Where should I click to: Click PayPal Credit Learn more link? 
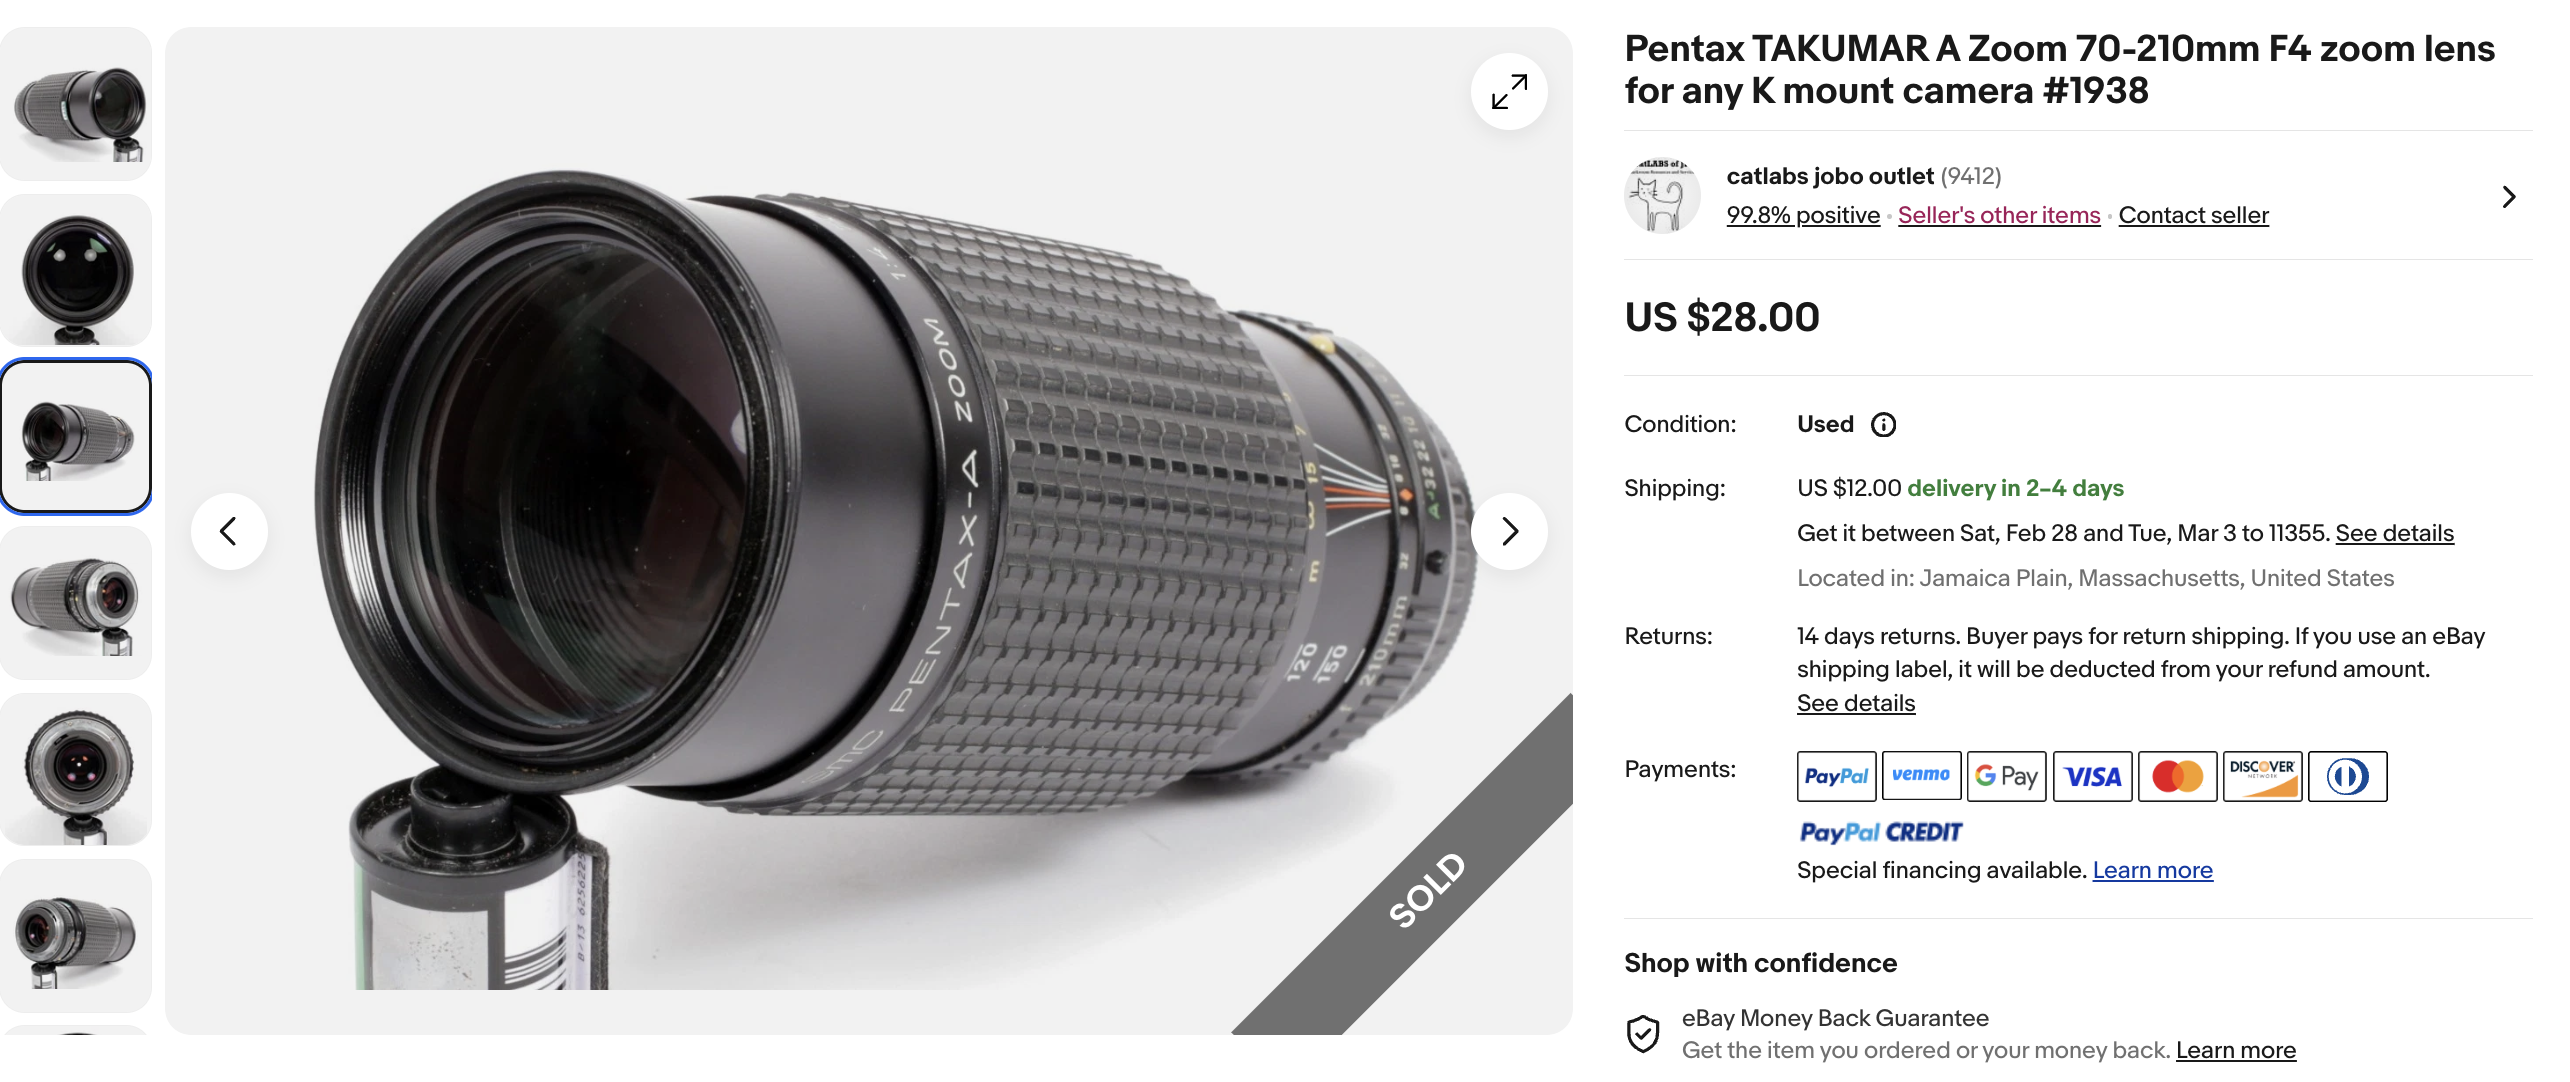tap(2152, 870)
